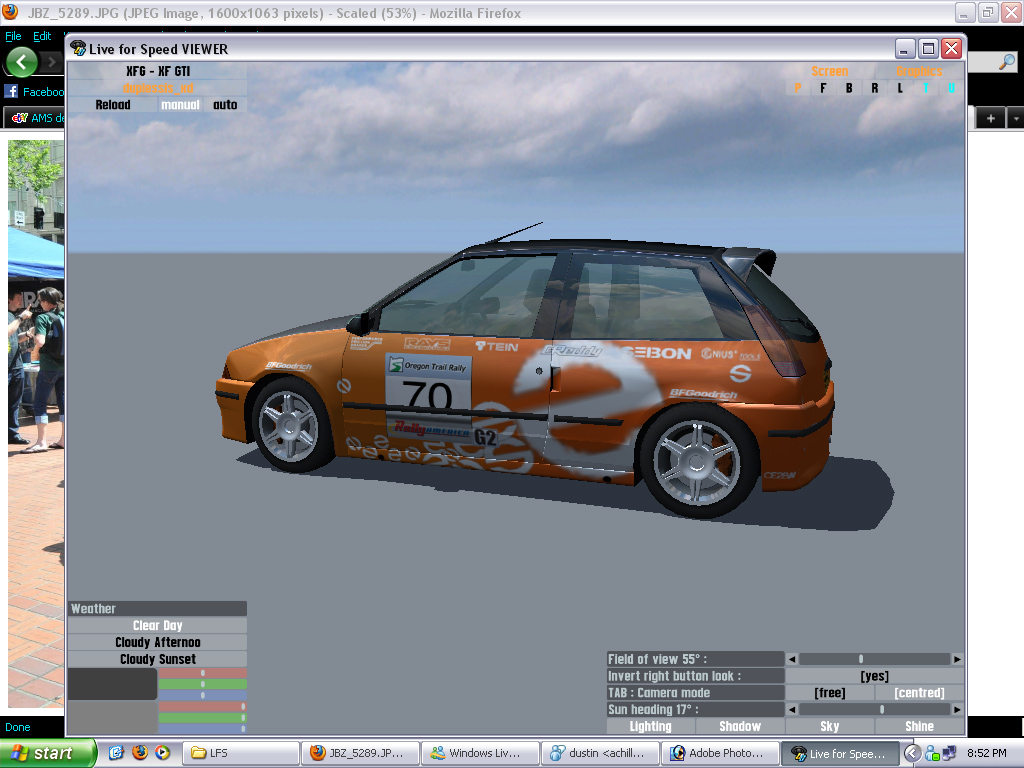Click the Live for Speed Viewer title icon
This screenshot has width=1024, height=768.
coord(78,48)
